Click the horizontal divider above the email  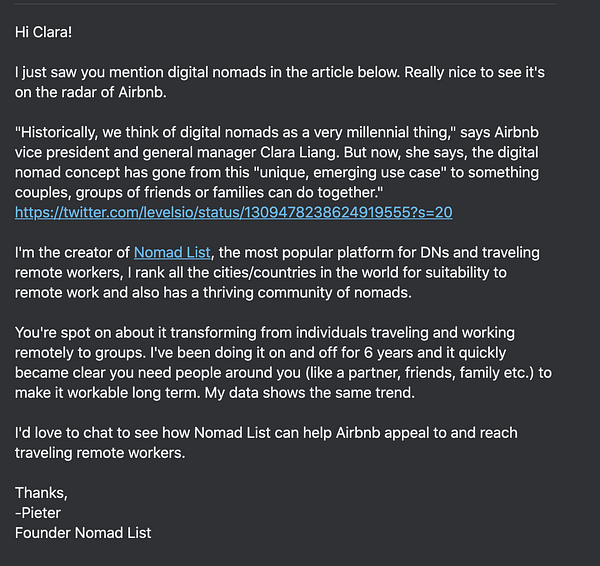pyautogui.click(x=285, y=4)
